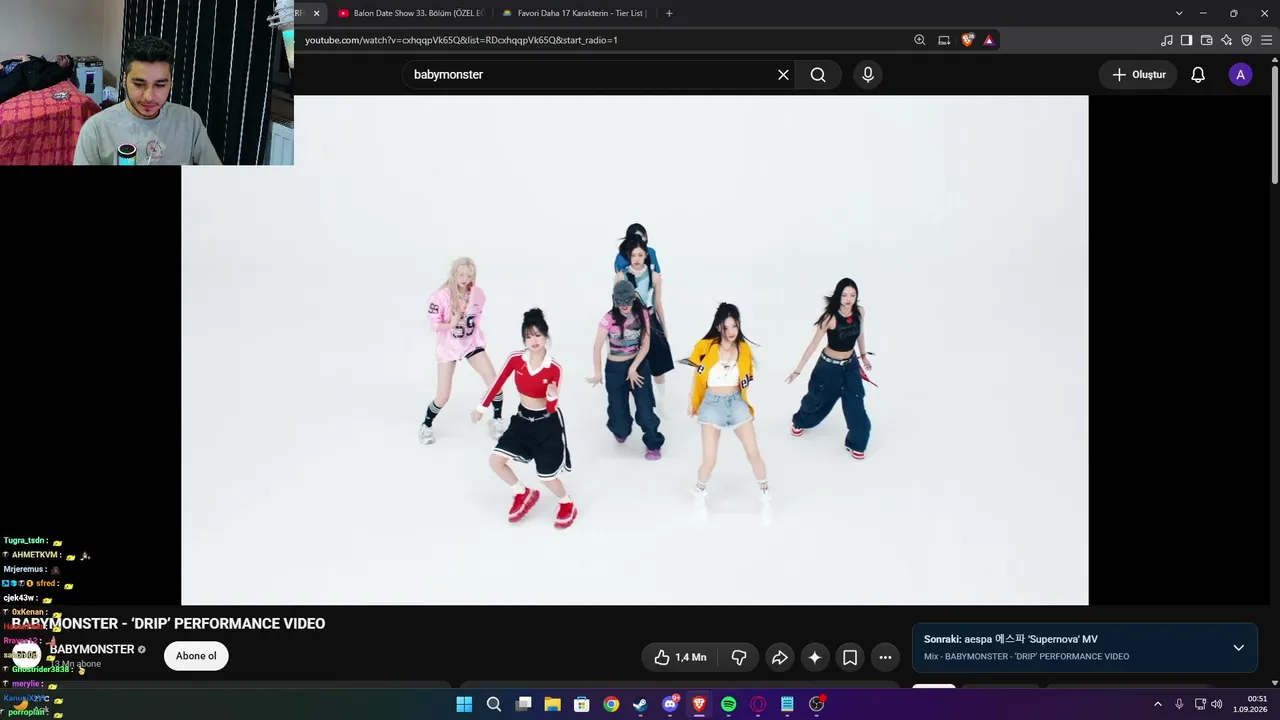Open the browser hamburger main menu
Screen dimensions: 1280x720
tap(1267, 40)
